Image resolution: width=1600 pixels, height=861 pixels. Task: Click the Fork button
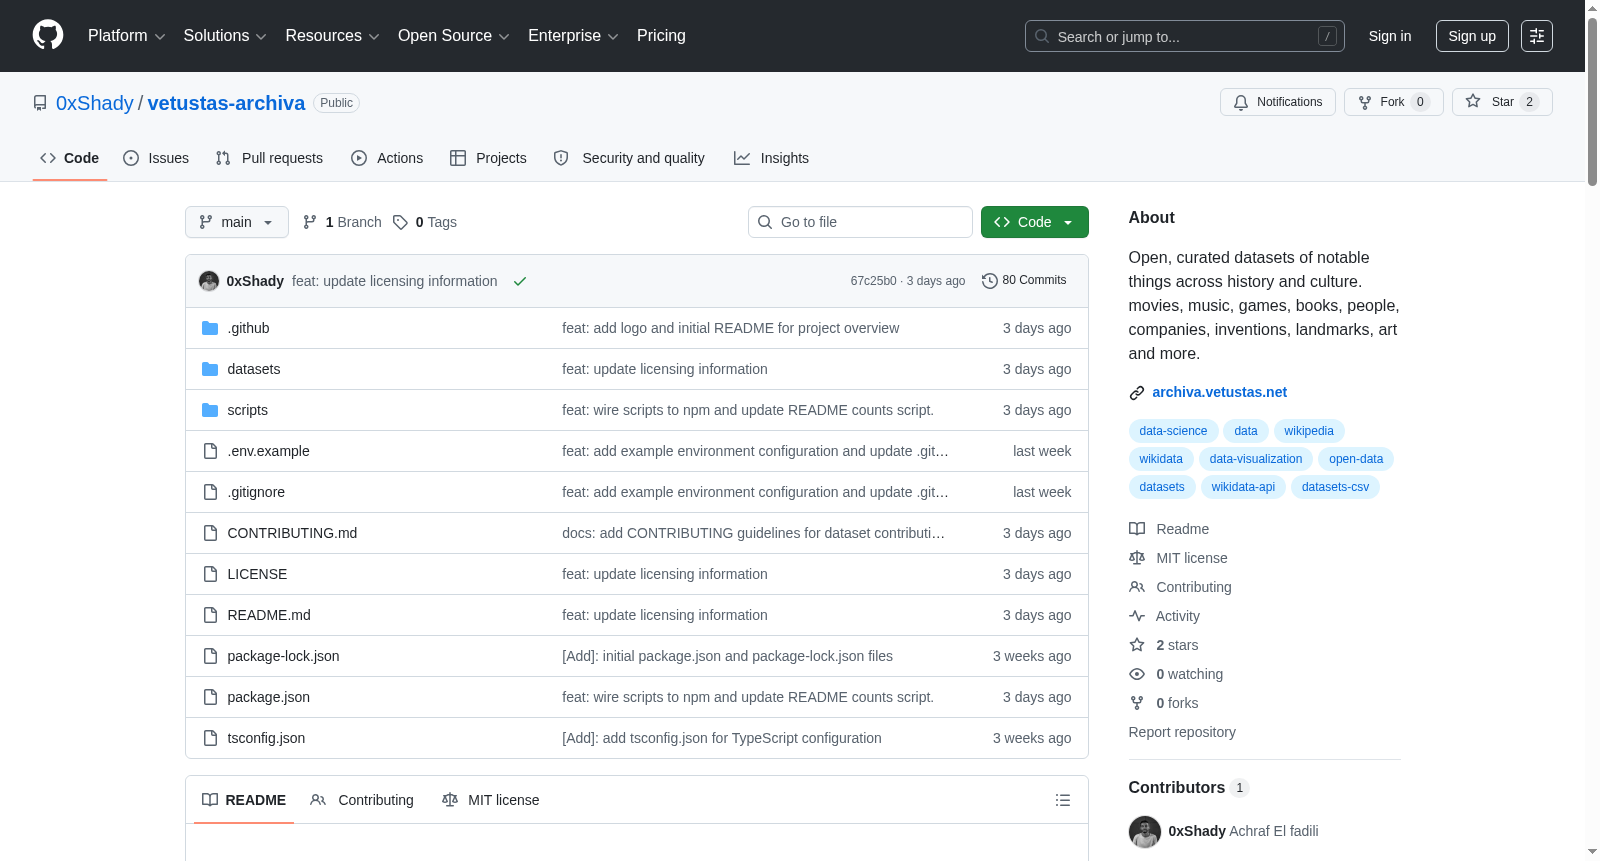click(x=1394, y=102)
